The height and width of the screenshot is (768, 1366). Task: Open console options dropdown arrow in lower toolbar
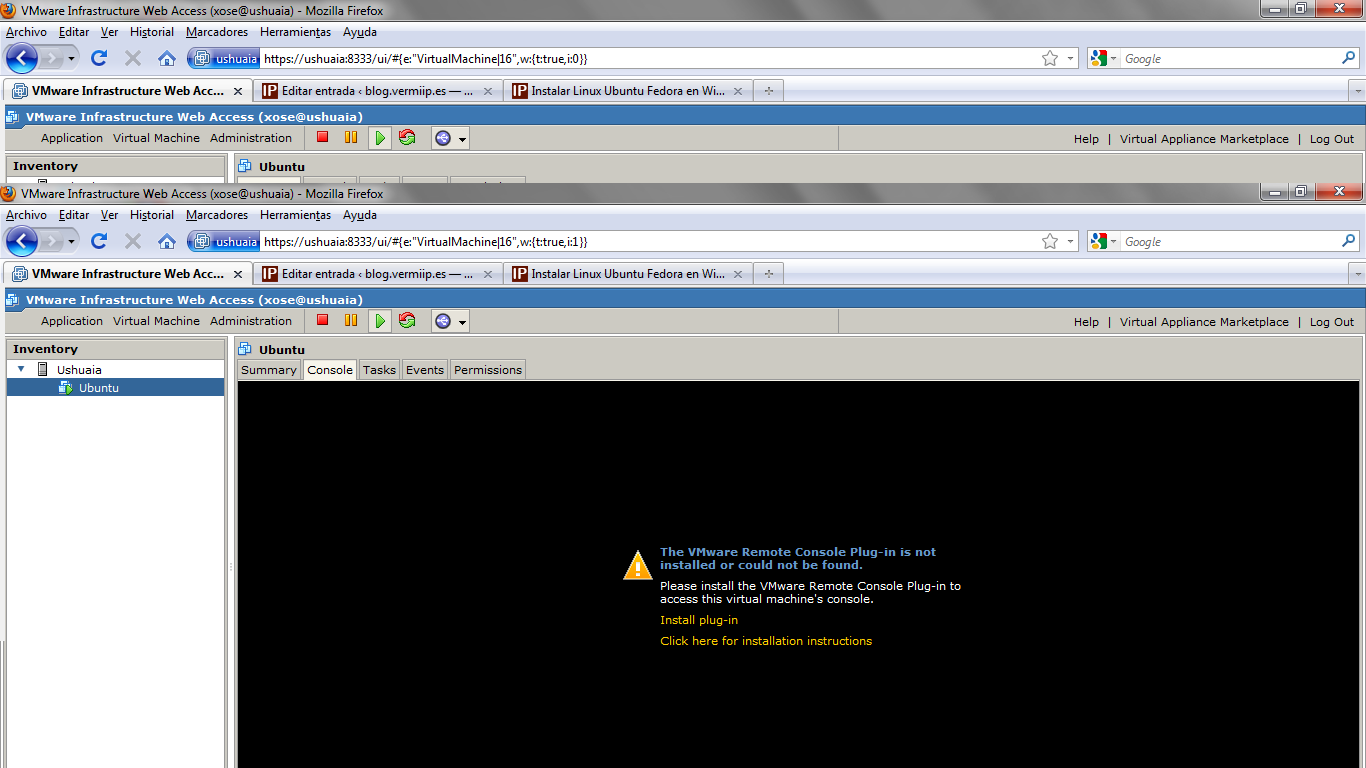[x=462, y=322]
